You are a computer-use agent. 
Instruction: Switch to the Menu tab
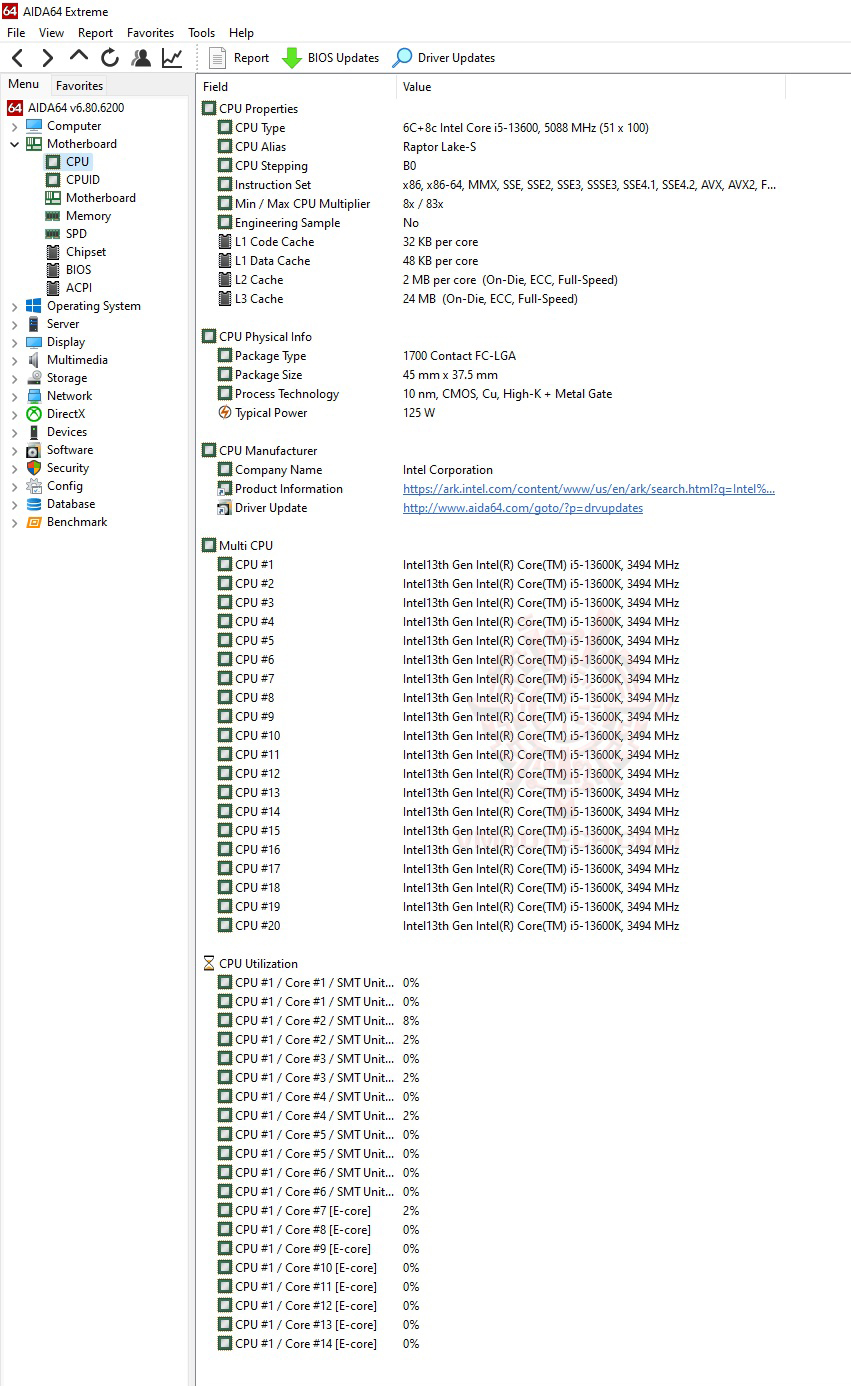click(x=24, y=85)
